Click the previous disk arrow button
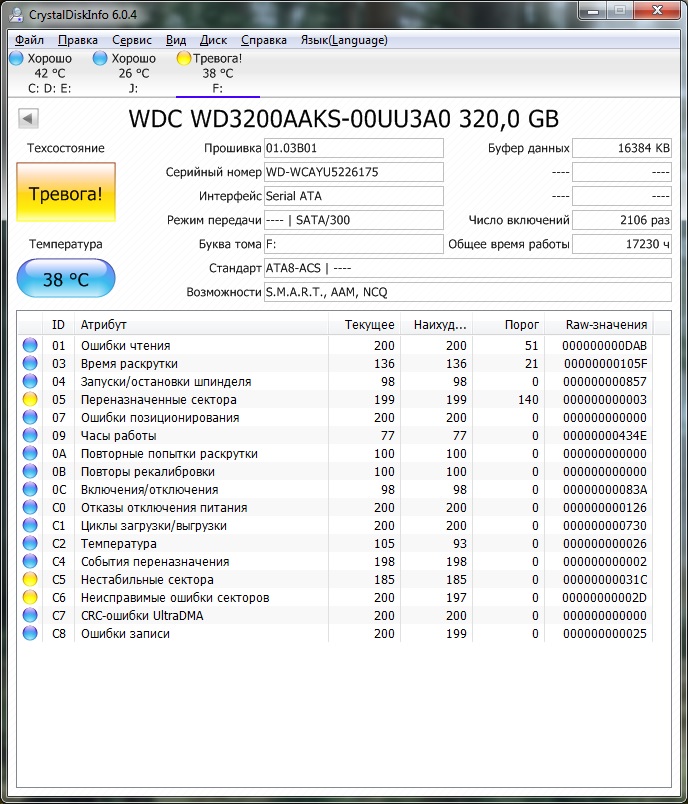 pos(28,118)
